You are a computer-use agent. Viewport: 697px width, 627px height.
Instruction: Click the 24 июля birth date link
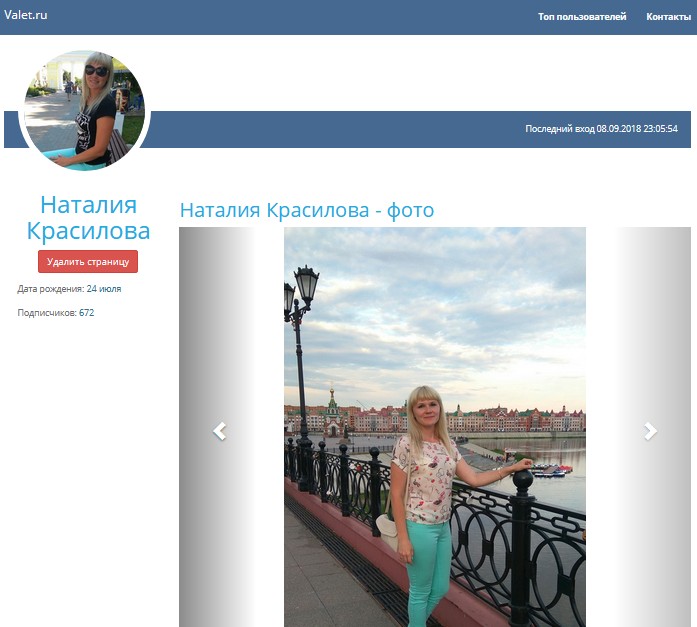(x=104, y=289)
